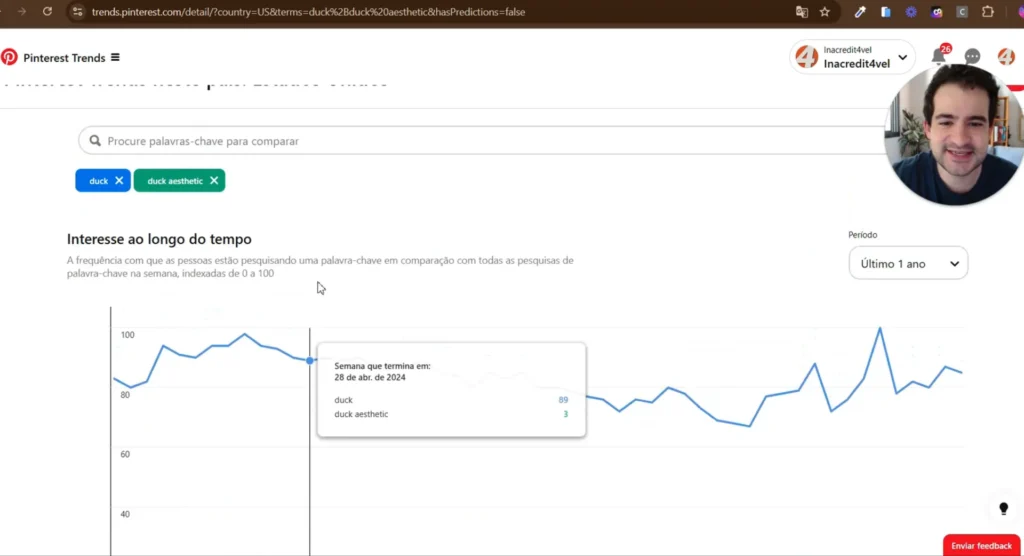Focus the keyword comparison search field
Viewport: 1024px width, 556px height.
[x=483, y=140]
